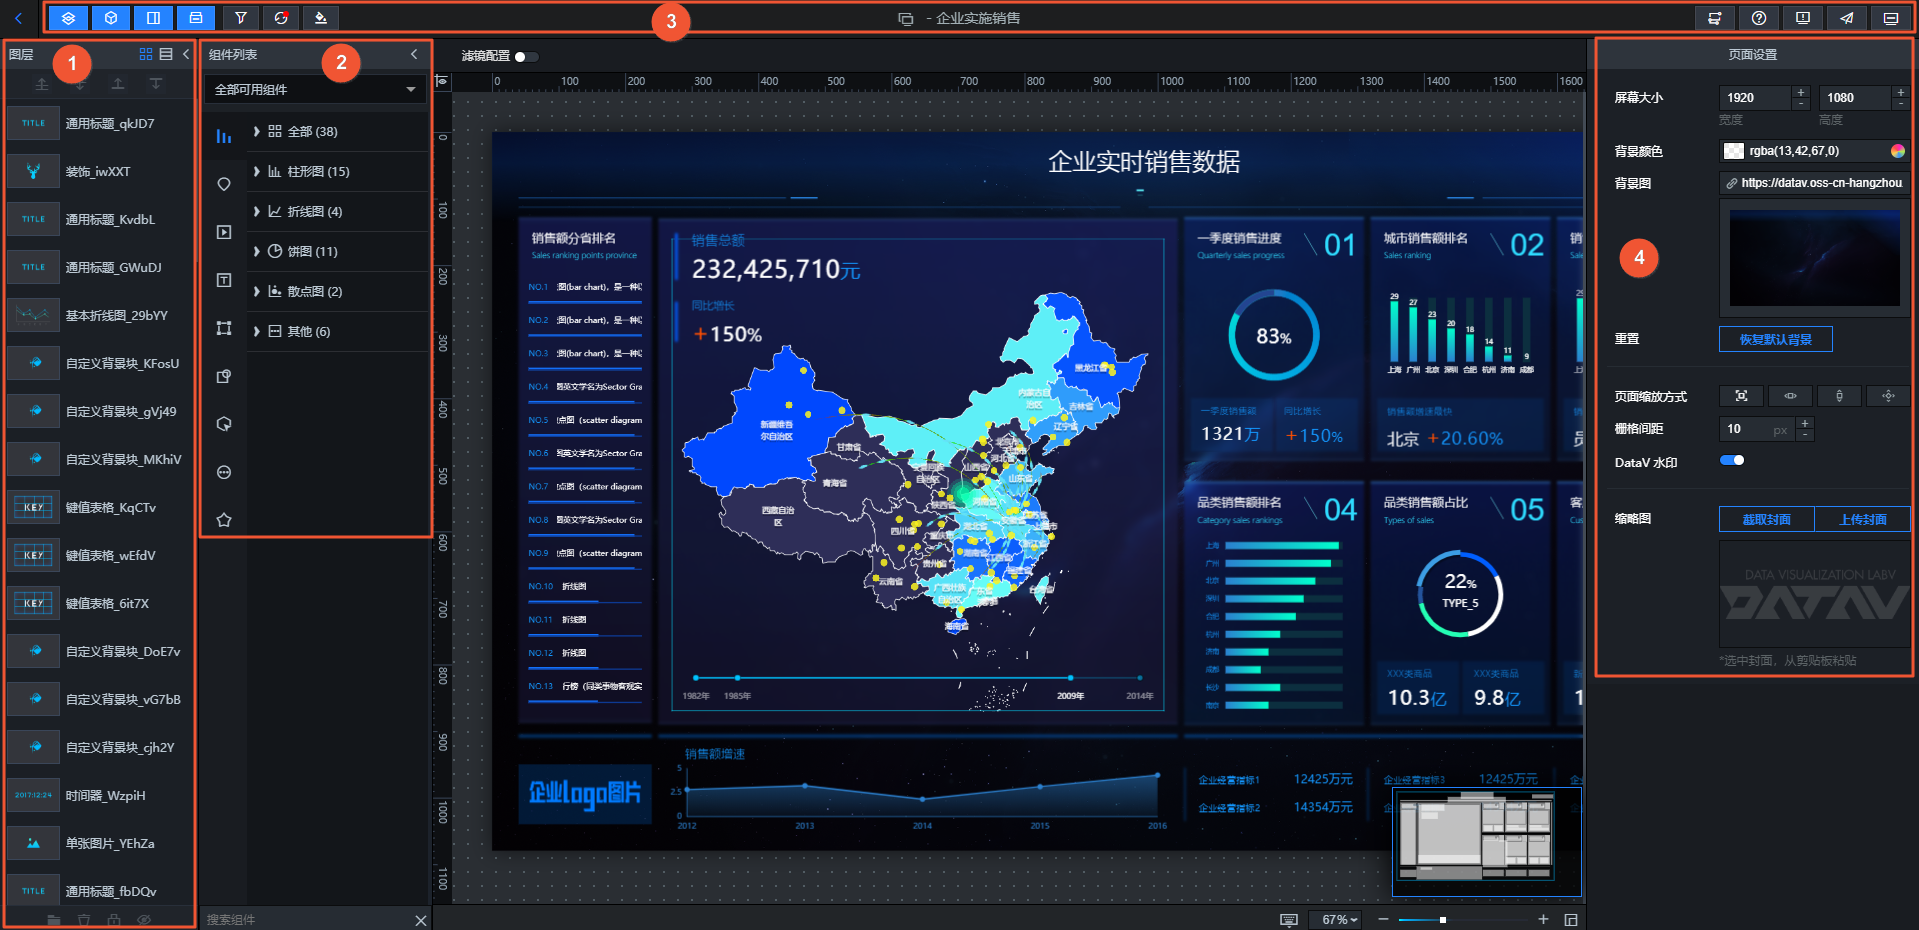Click the background image preview thumbnail
The height and width of the screenshot is (930, 1919).
pos(1815,258)
